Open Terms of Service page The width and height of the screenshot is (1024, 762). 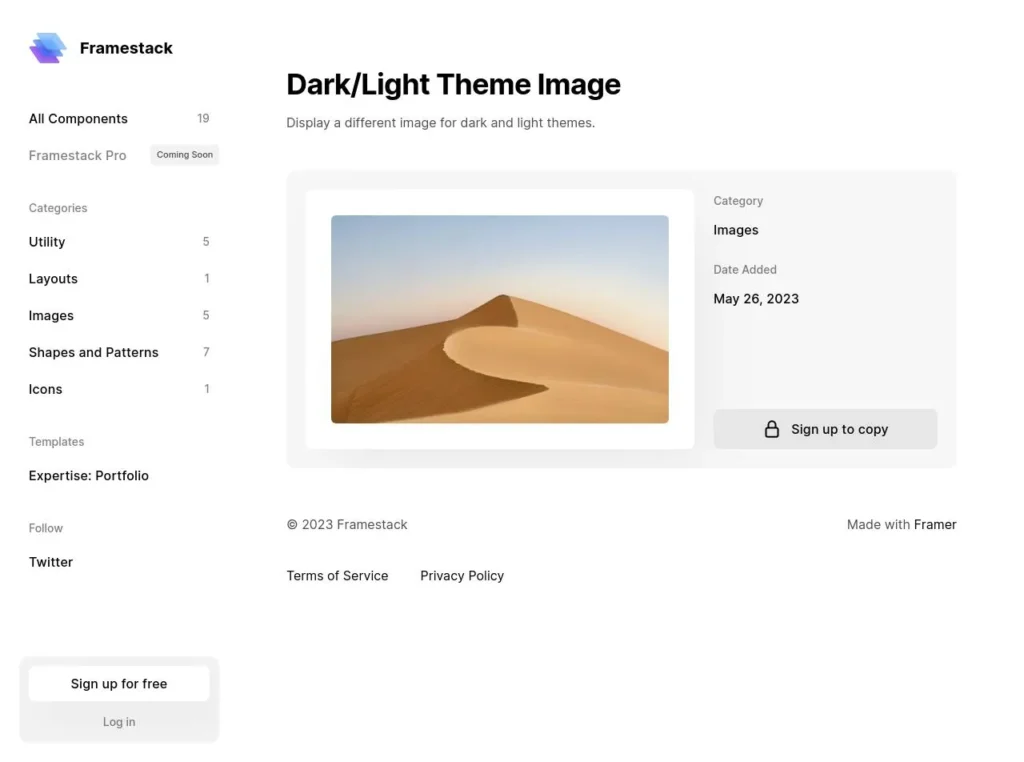pos(337,576)
